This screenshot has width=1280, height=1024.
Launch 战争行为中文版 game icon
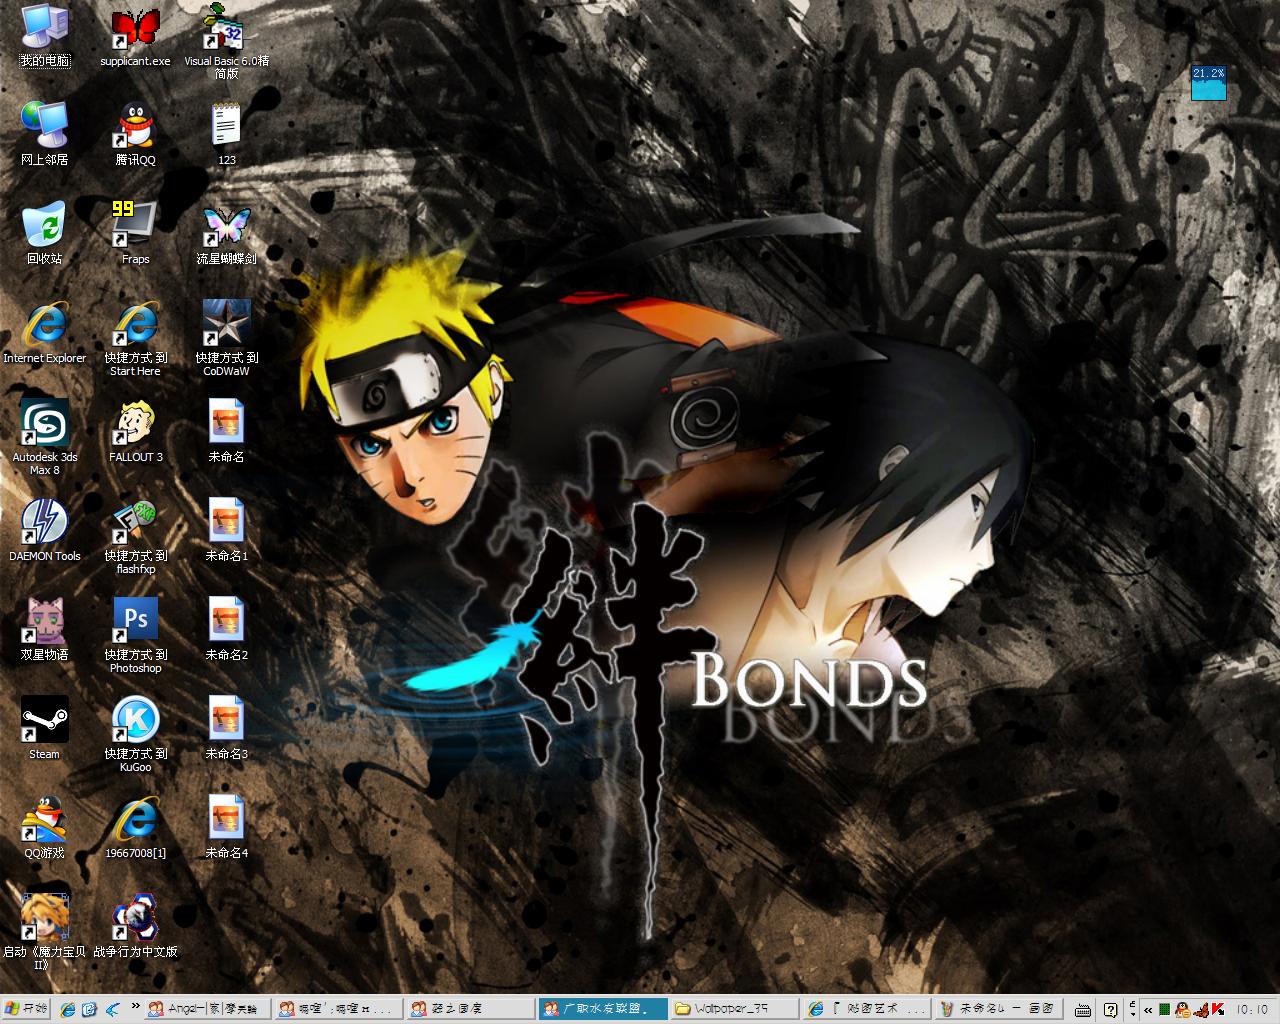pos(135,926)
